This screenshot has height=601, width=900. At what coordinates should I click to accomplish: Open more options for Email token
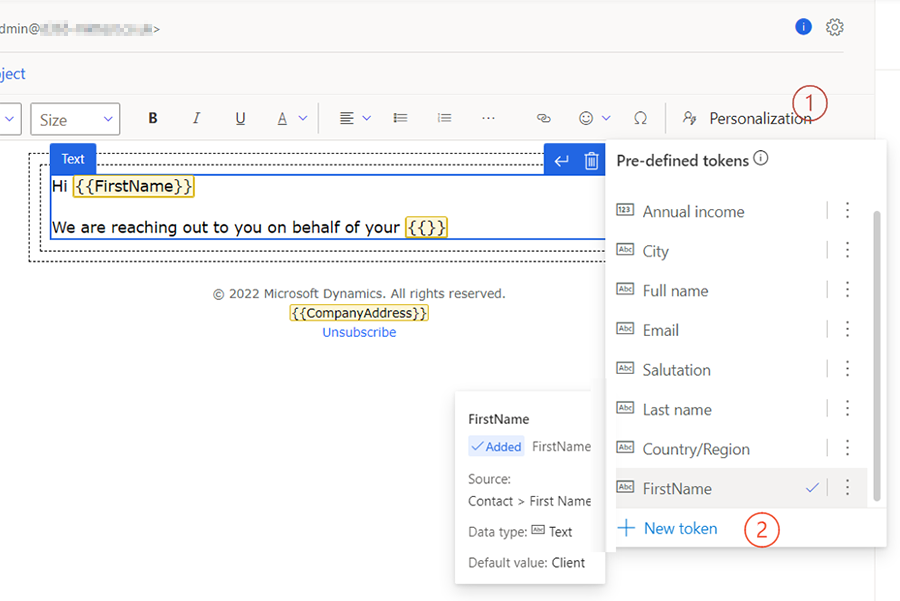point(847,329)
